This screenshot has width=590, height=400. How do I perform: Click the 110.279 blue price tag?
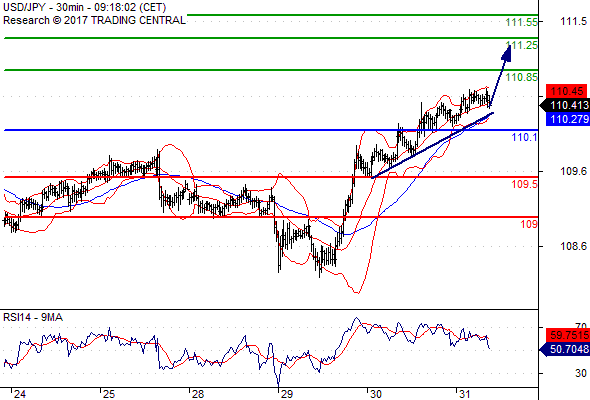point(568,119)
